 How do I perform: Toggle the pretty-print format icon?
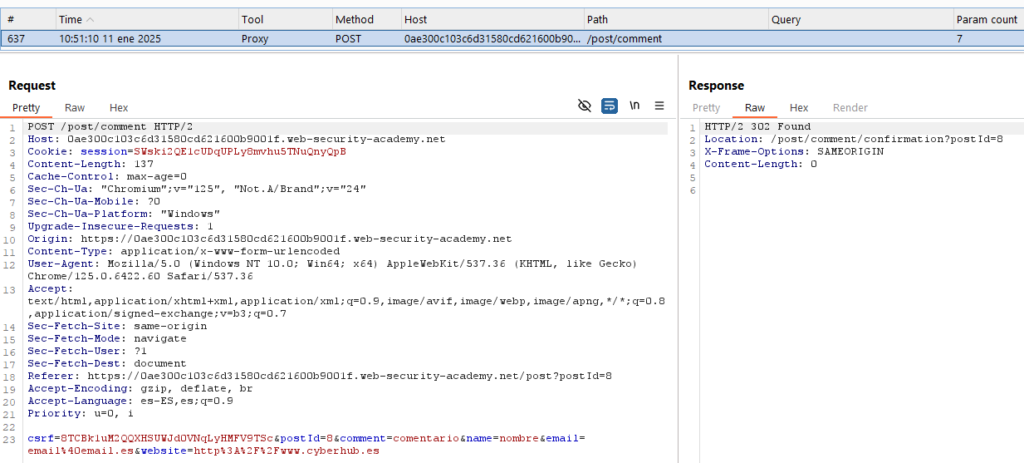pos(609,106)
